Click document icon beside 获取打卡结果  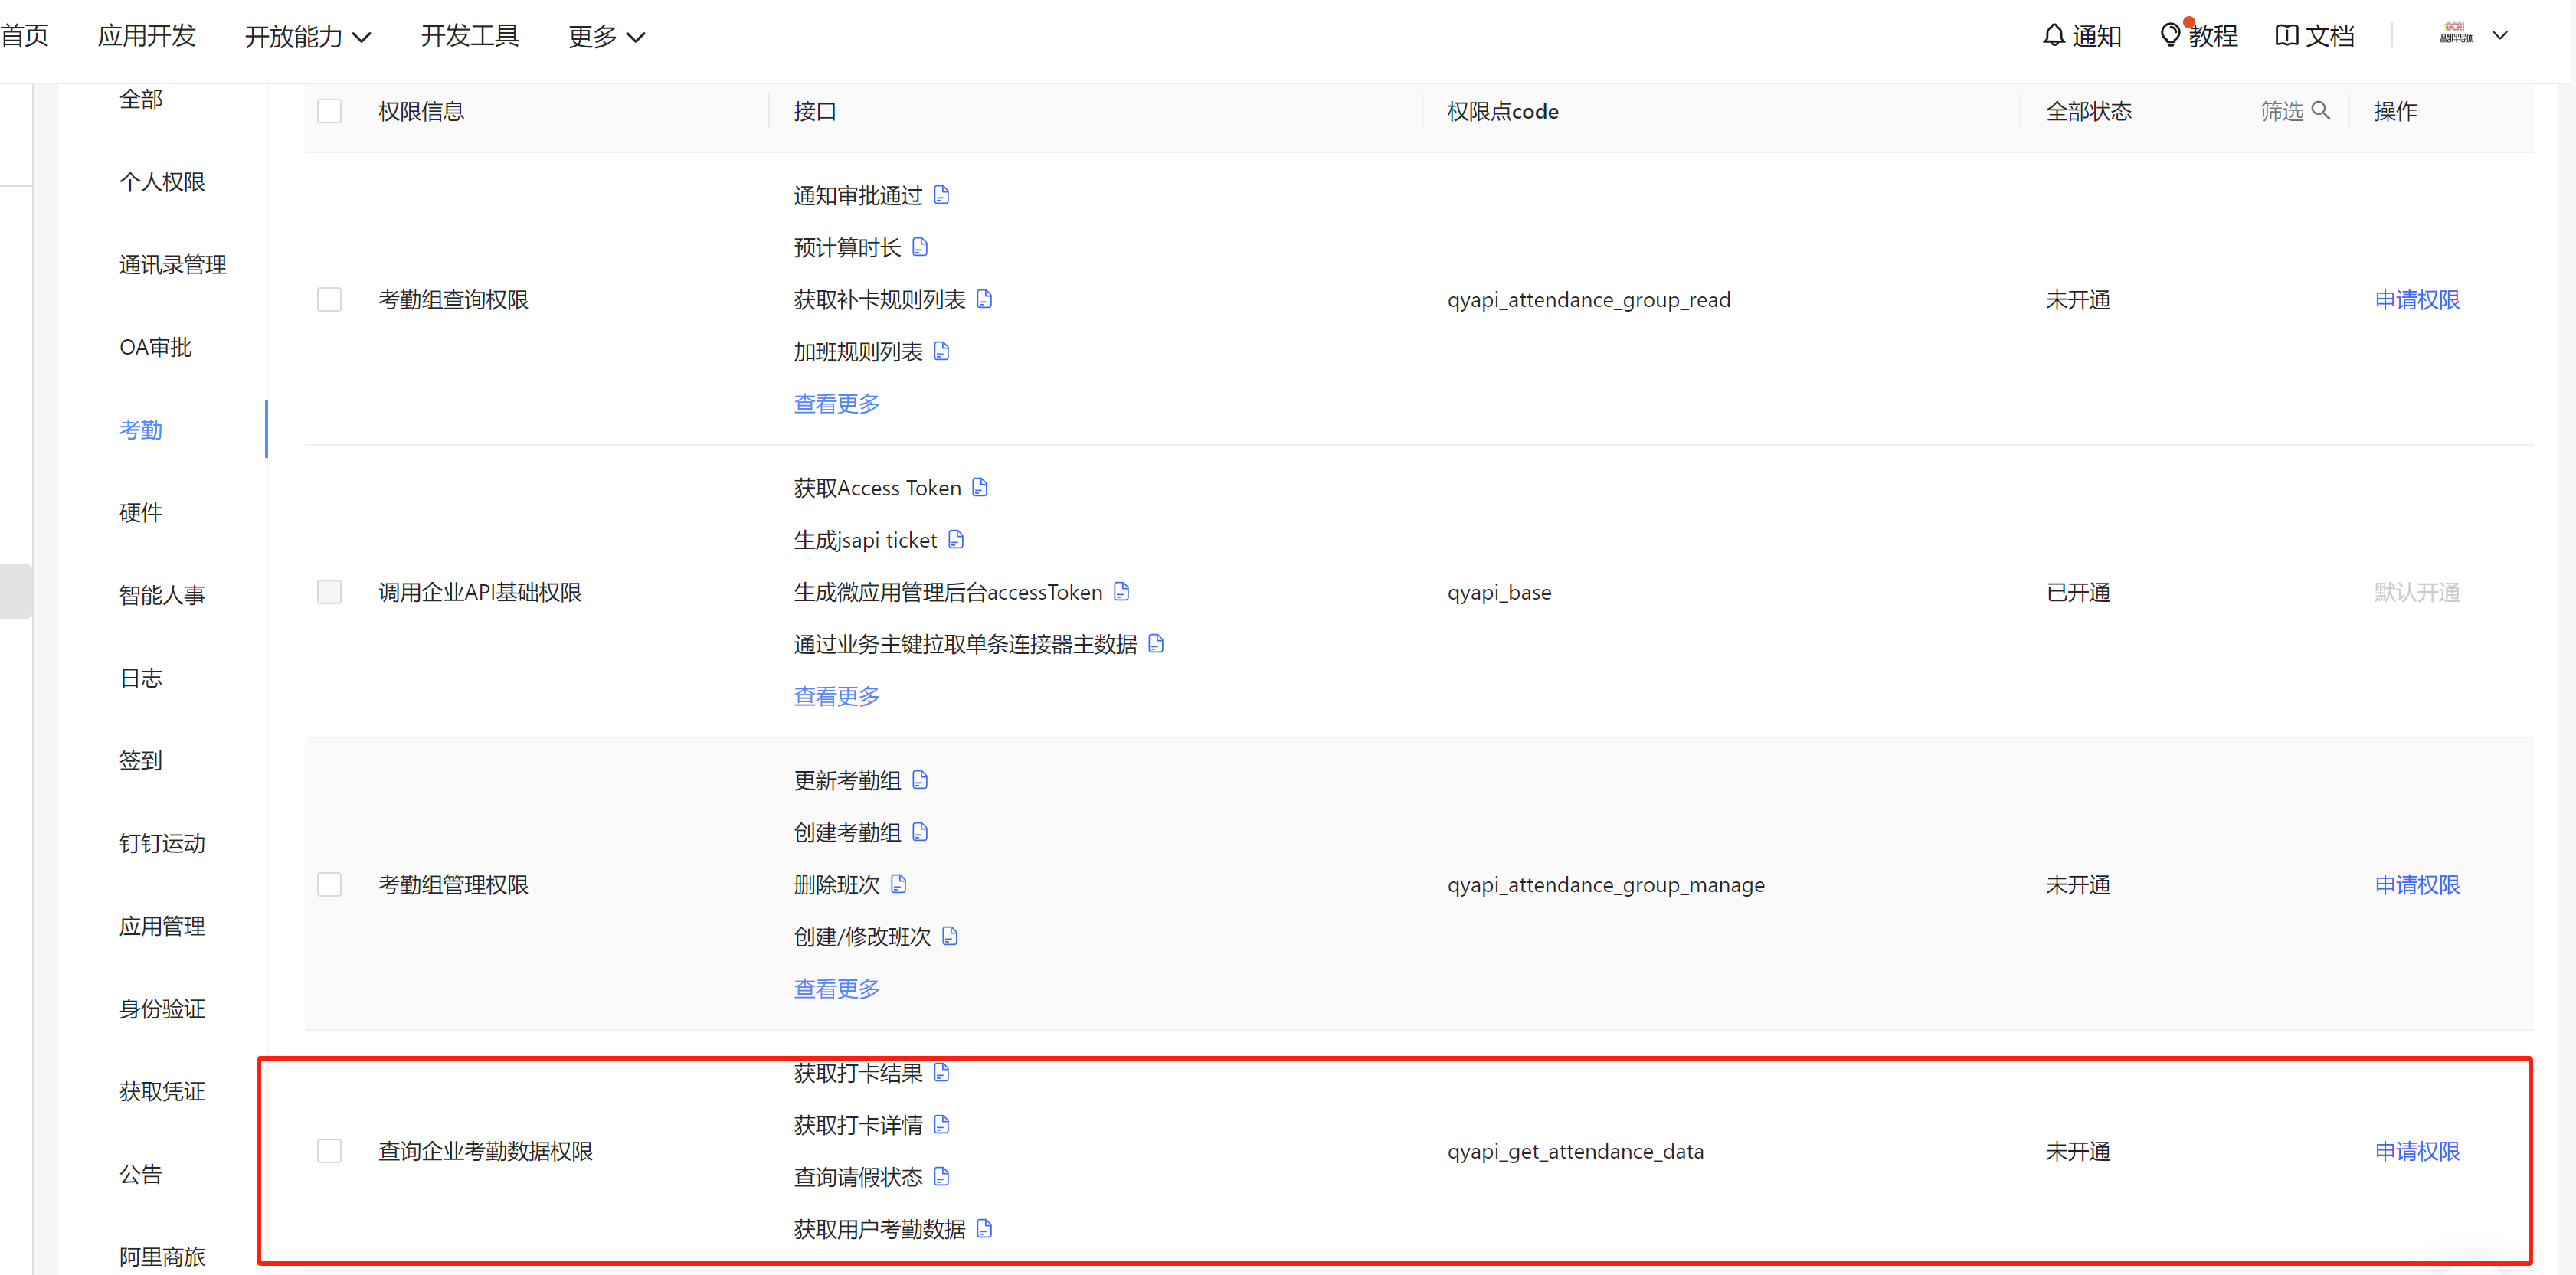tap(941, 1072)
